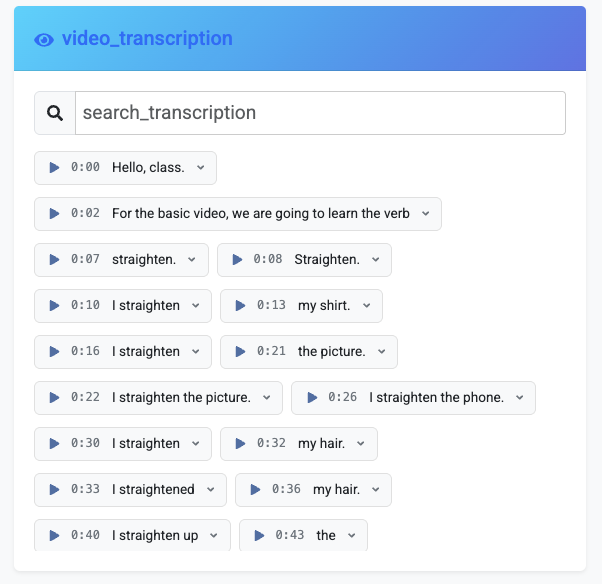Viewport: 602px width, 584px height.
Task: Click the 0:30 I straighten text
Action: [146, 443]
